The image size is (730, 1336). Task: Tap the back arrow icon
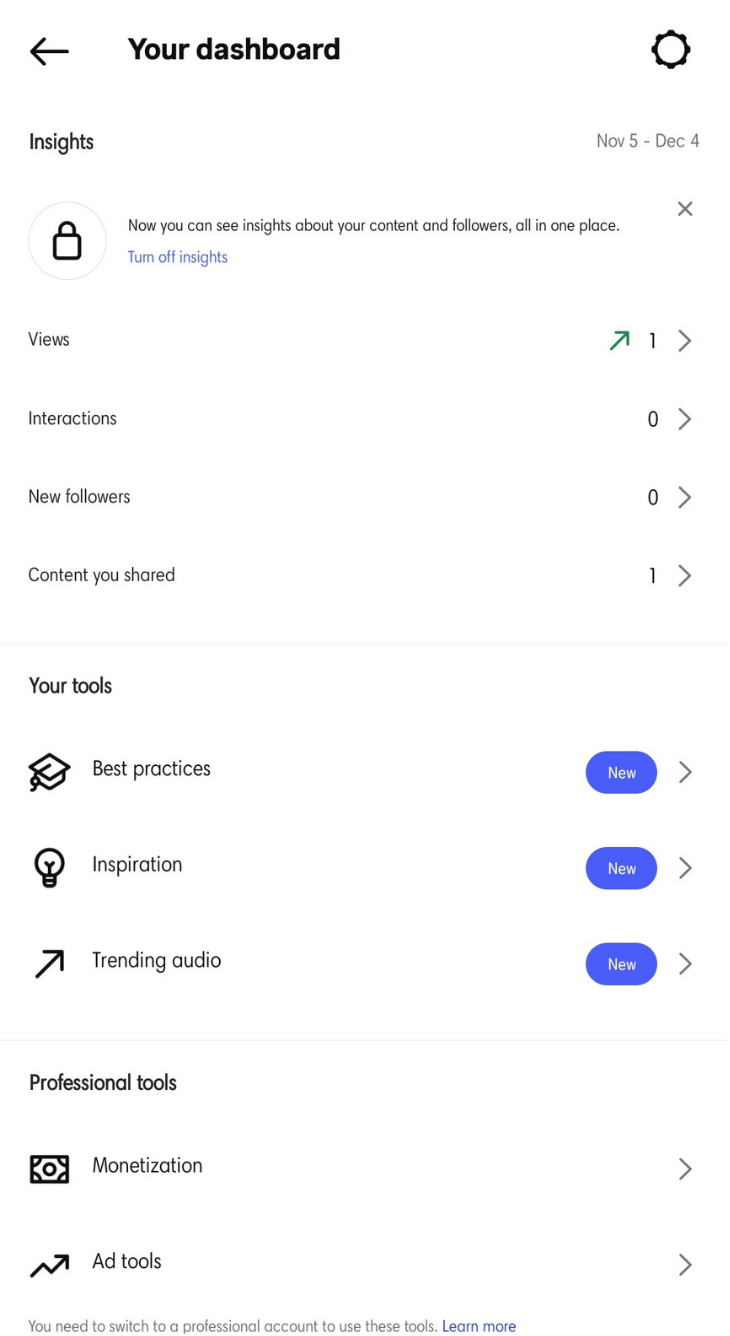[49, 50]
